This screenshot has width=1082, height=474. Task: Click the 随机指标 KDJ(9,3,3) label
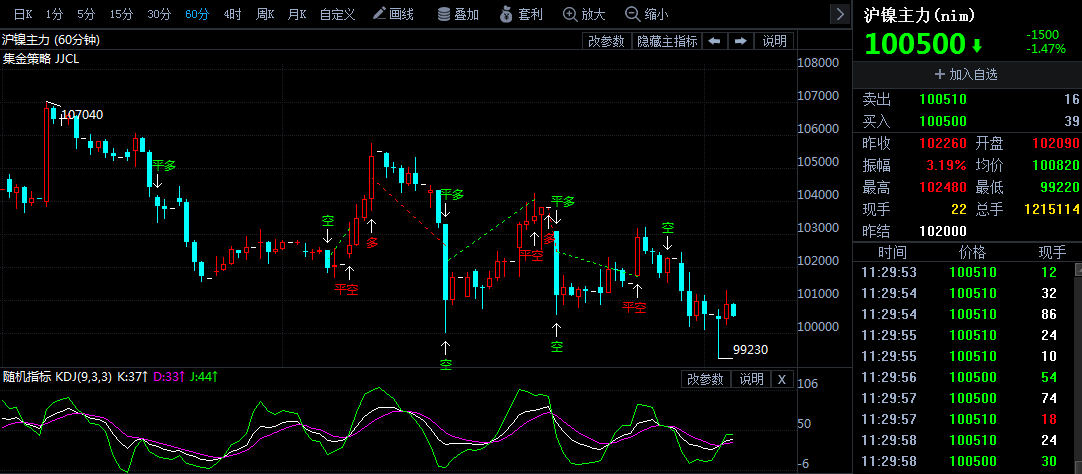pyautogui.click(x=58, y=377)
